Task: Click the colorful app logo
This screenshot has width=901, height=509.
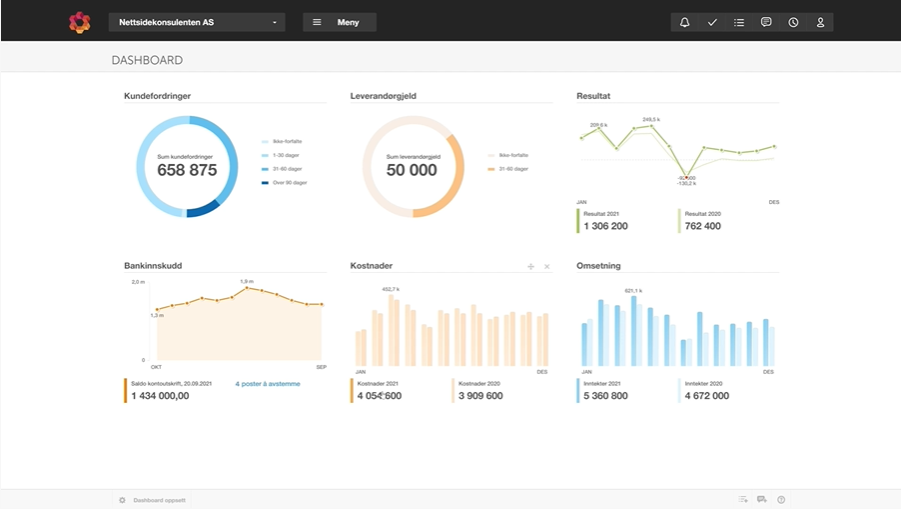Action: click(79, 22)
